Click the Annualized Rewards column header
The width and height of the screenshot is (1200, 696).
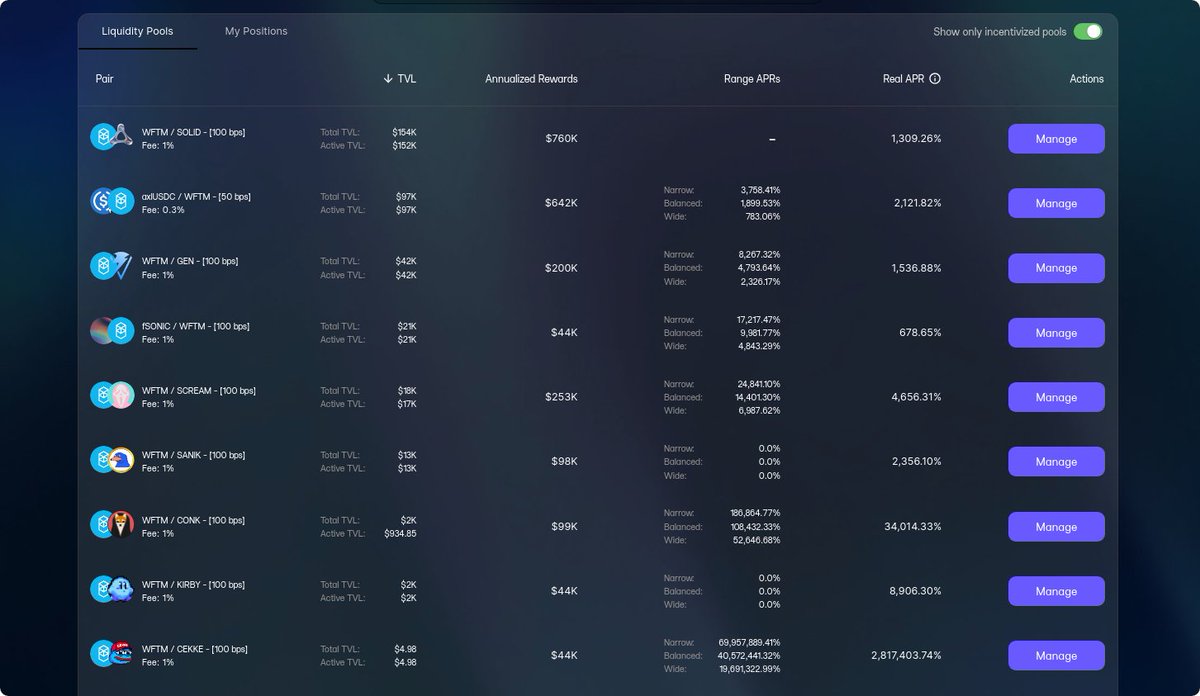point(531,78)
